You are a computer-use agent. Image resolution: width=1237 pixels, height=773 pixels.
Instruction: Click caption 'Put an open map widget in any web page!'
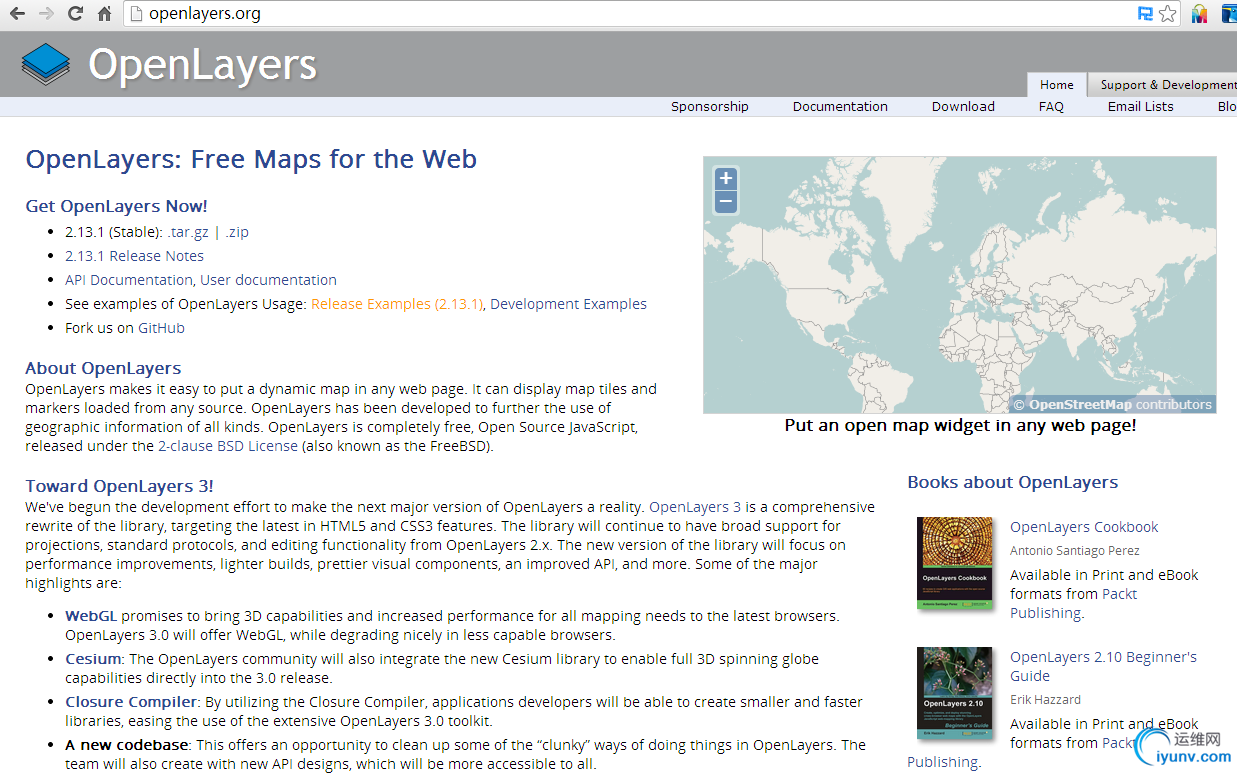tap(960, 425)
